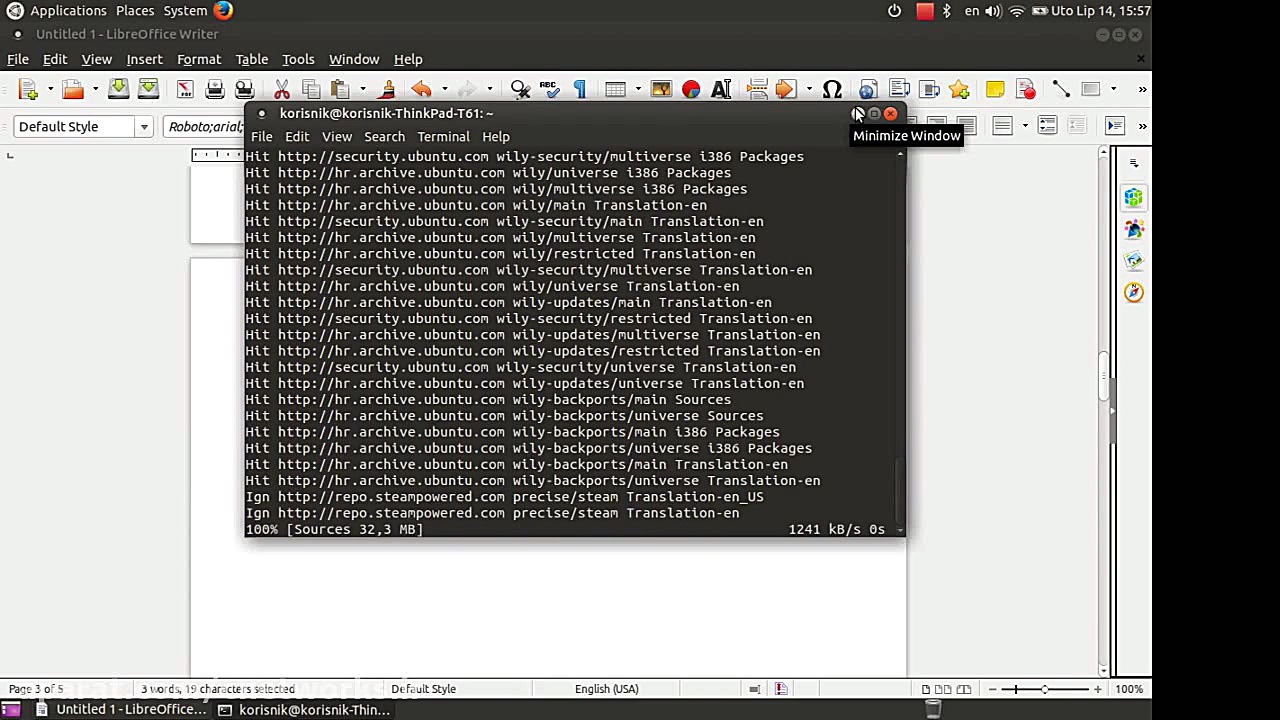The image size is (1280, 720).
Task: Click the Copy icon in Writer toolbar
Action: pos(311,90)
